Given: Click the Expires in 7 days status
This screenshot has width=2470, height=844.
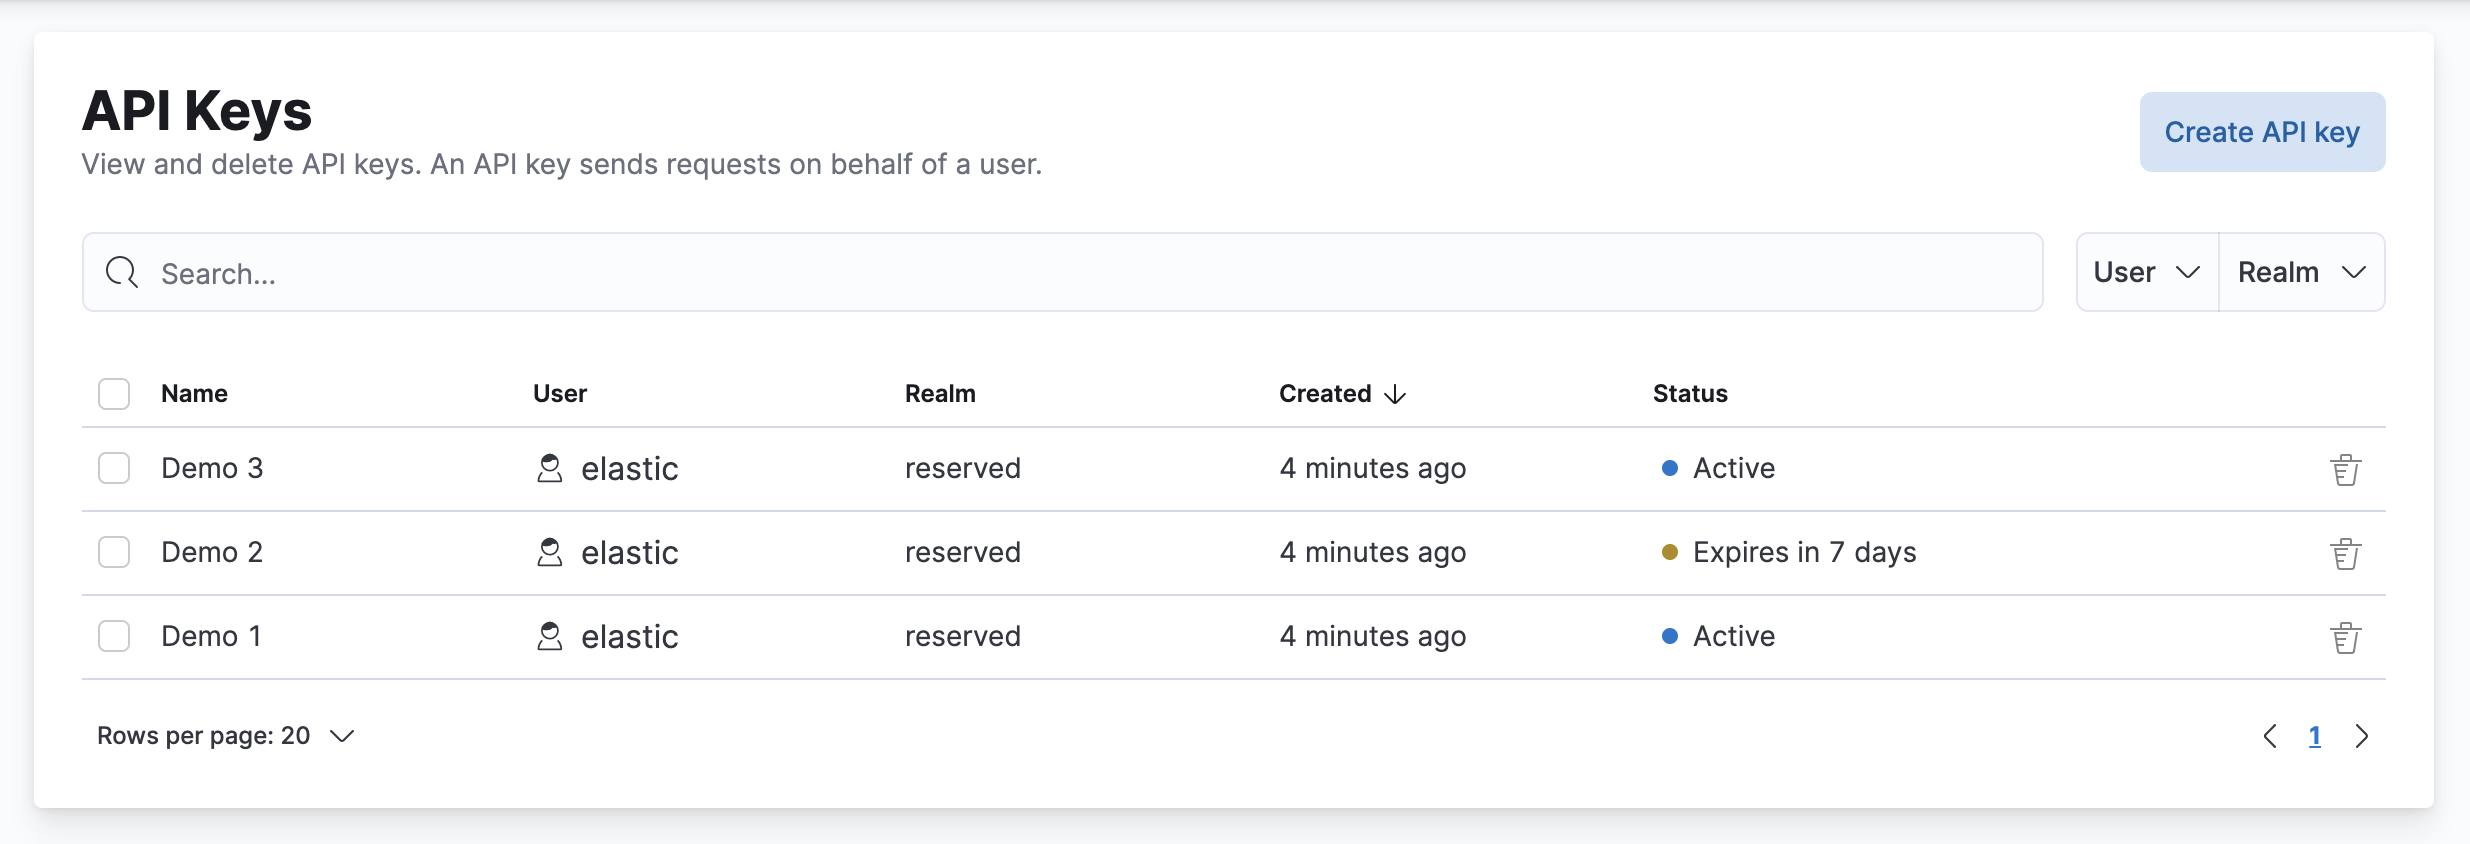Looking at the screenshot, I should click(1804, 552).
